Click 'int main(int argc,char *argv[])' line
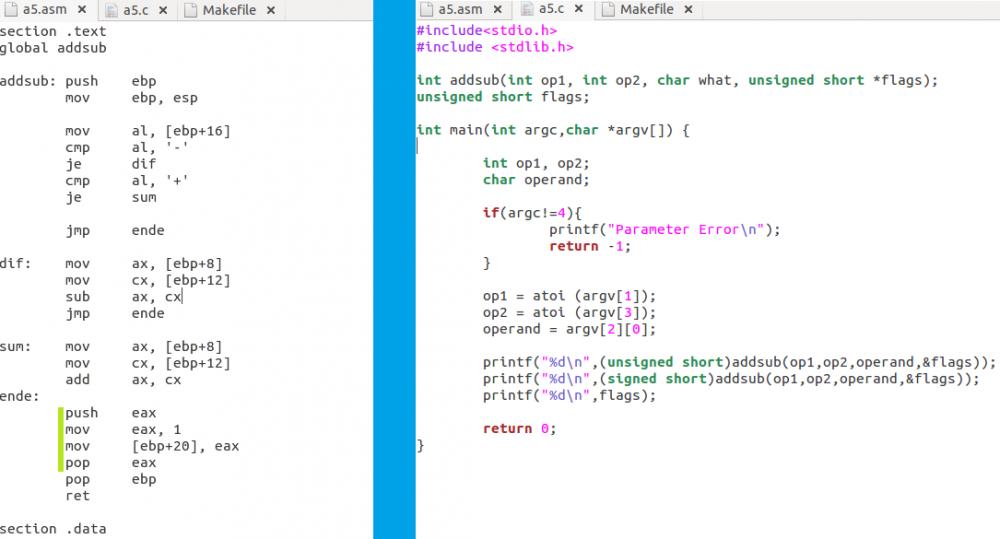Screen dimensions: 1000x539 553,130
